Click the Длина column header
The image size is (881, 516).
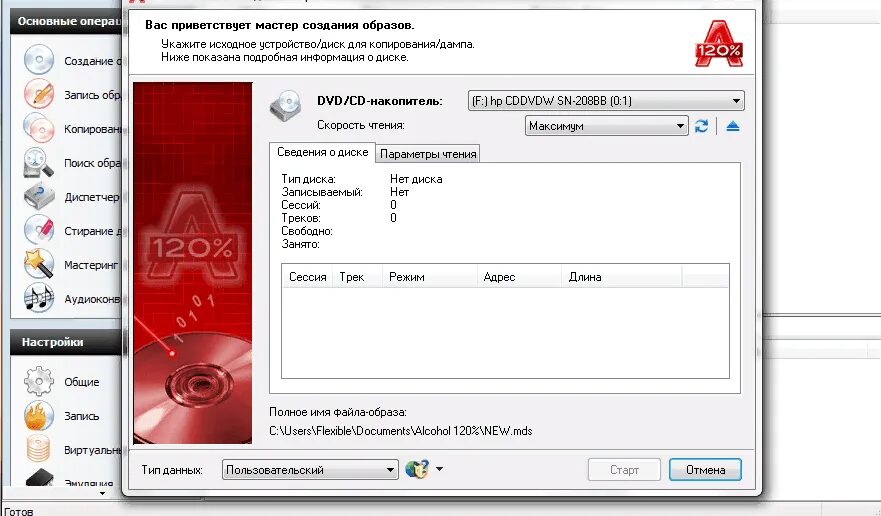621,277
